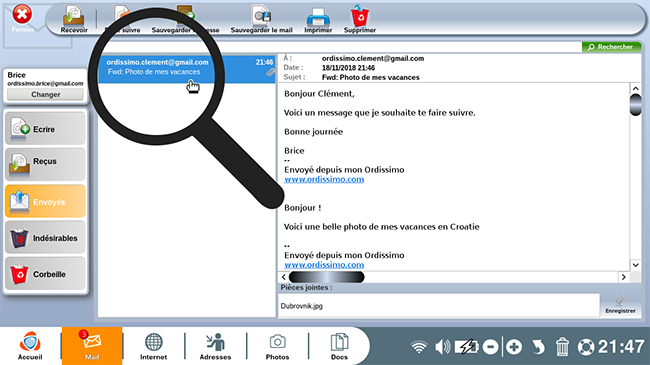Click the 21:47 clock
The width and height of the screenshot is (650, 365).
click(x=621, y=347)
